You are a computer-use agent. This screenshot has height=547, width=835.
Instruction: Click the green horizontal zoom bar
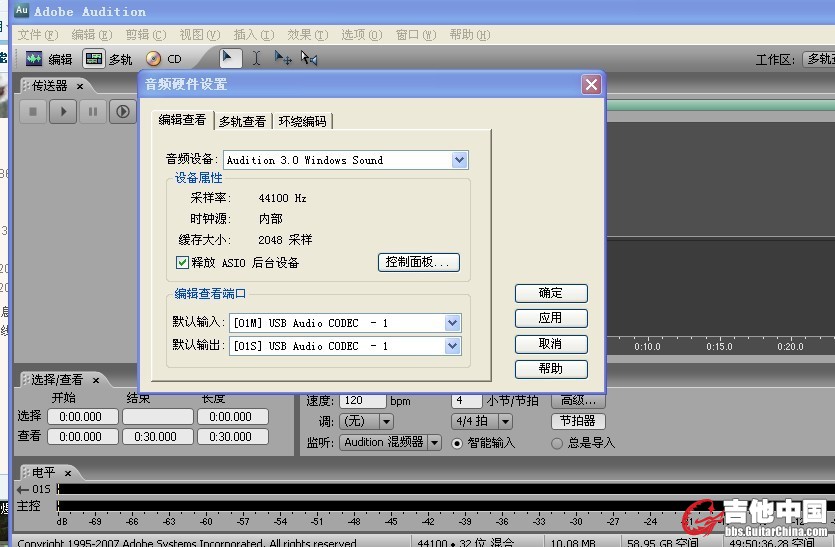point(721,105)
